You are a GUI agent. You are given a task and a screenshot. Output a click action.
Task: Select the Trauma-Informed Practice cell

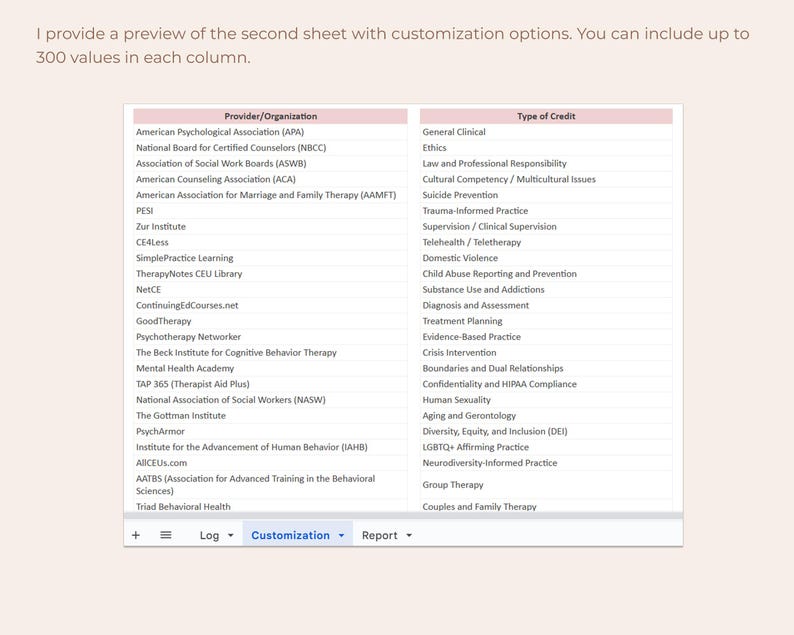(546, 211)
